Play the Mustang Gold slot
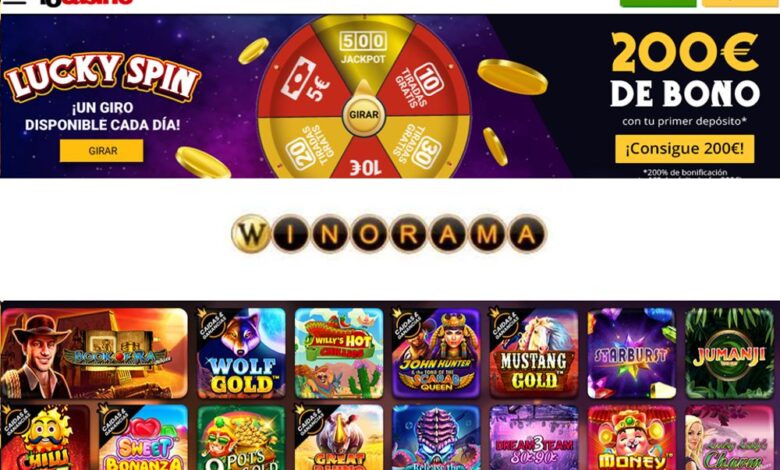 point(534,354)
